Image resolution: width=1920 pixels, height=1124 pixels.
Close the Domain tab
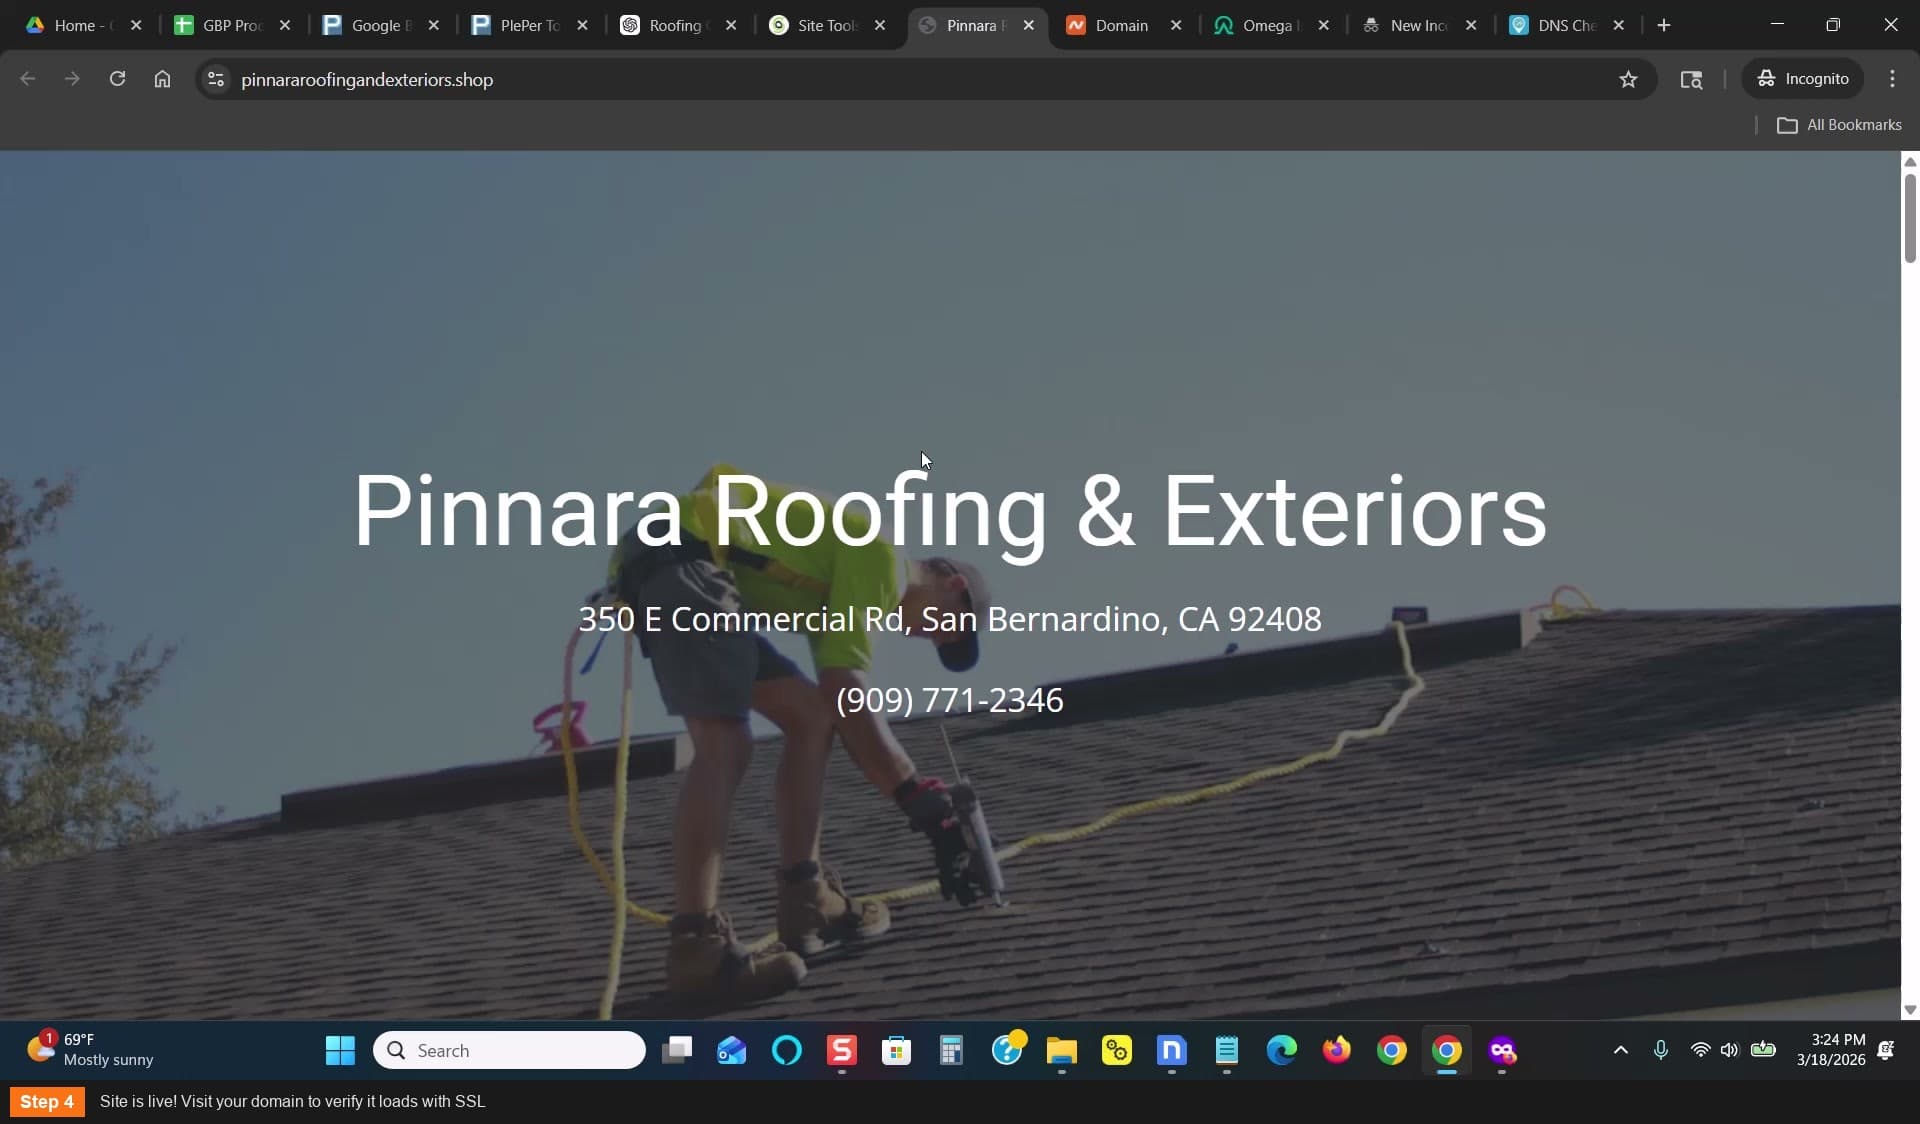pos(1176,25)
